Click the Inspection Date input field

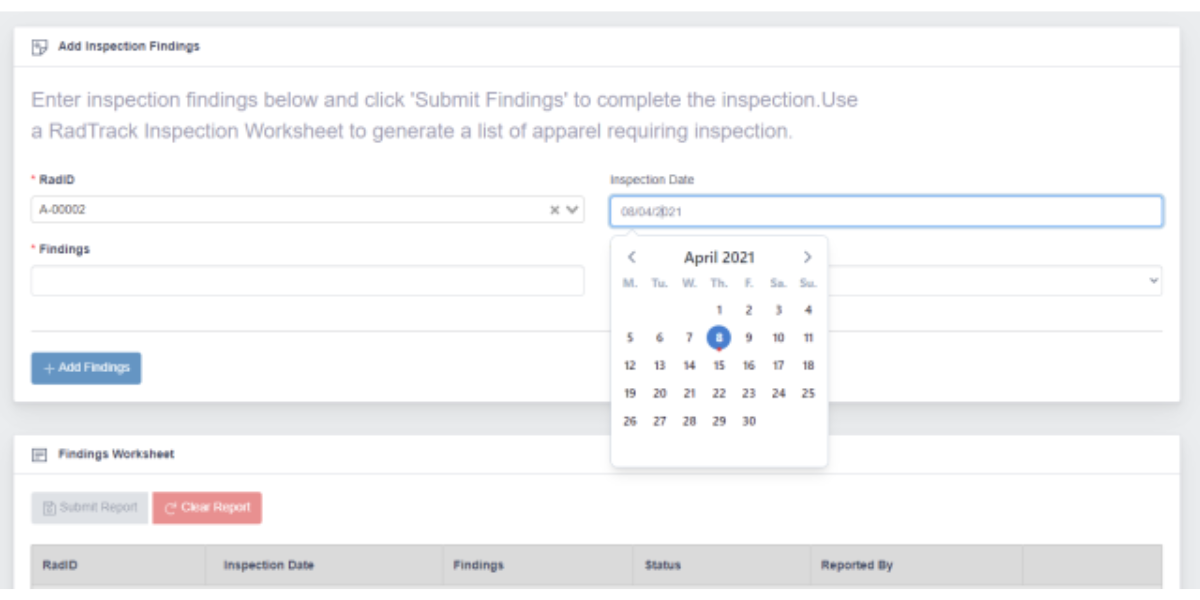(x=886, y=211)
